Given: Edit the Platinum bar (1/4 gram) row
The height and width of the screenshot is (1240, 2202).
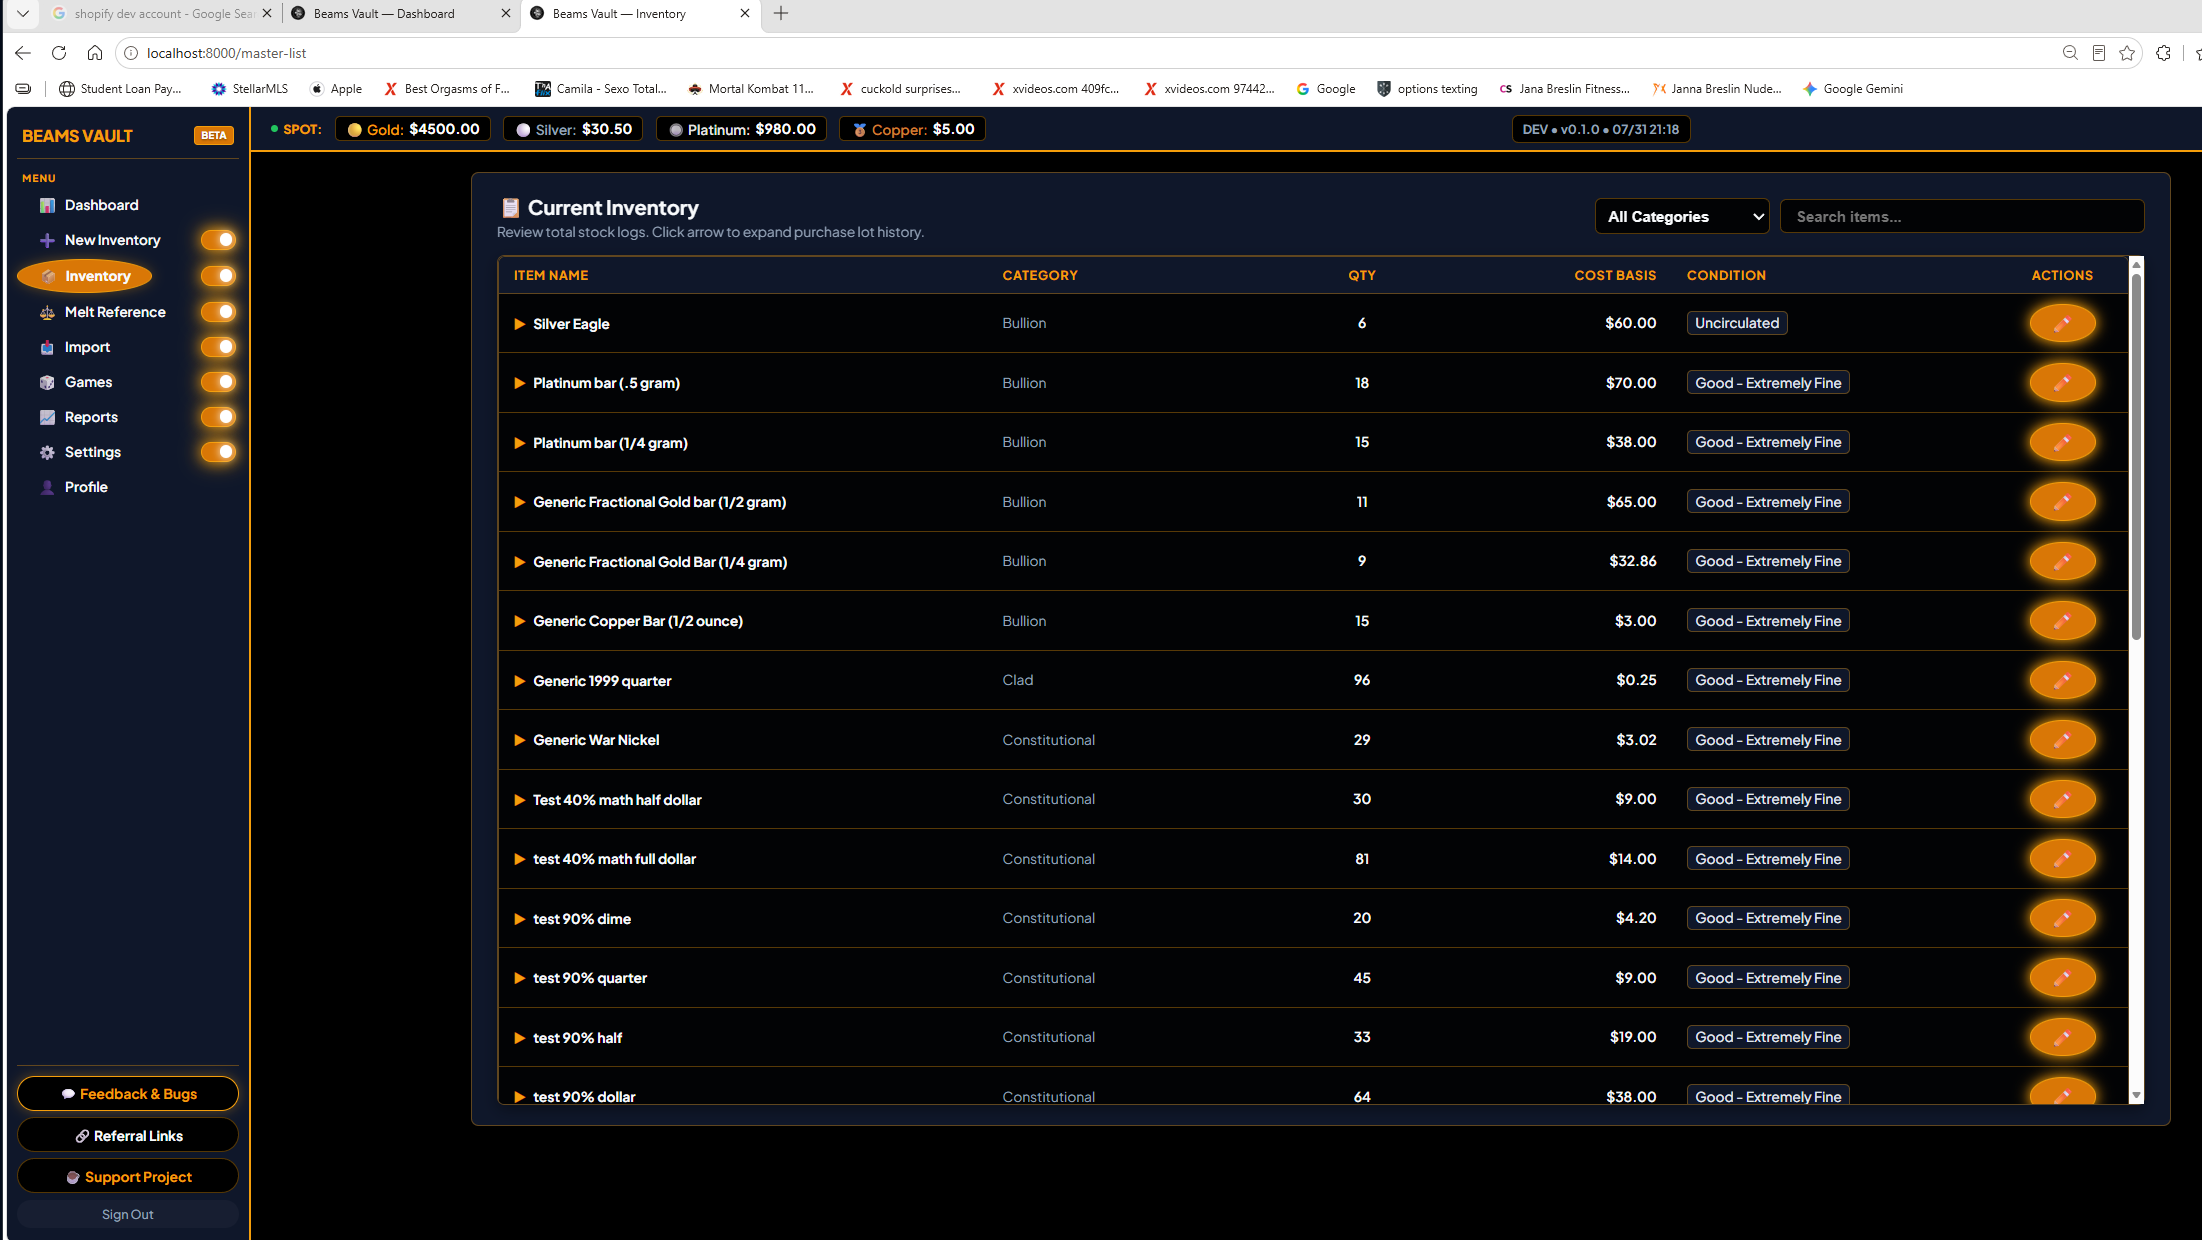Looking at the screenshot, I should click(x=2062, y=442).
